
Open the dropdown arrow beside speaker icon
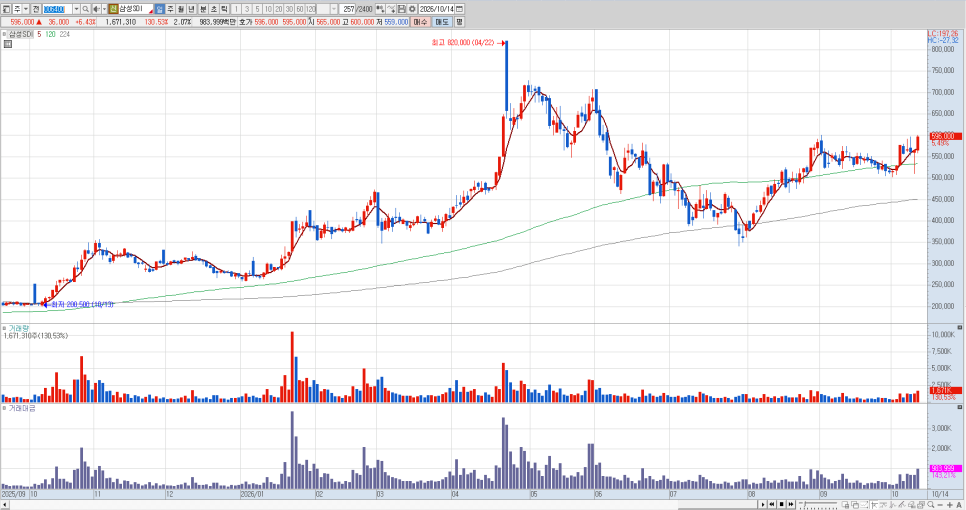click(104, 9)
